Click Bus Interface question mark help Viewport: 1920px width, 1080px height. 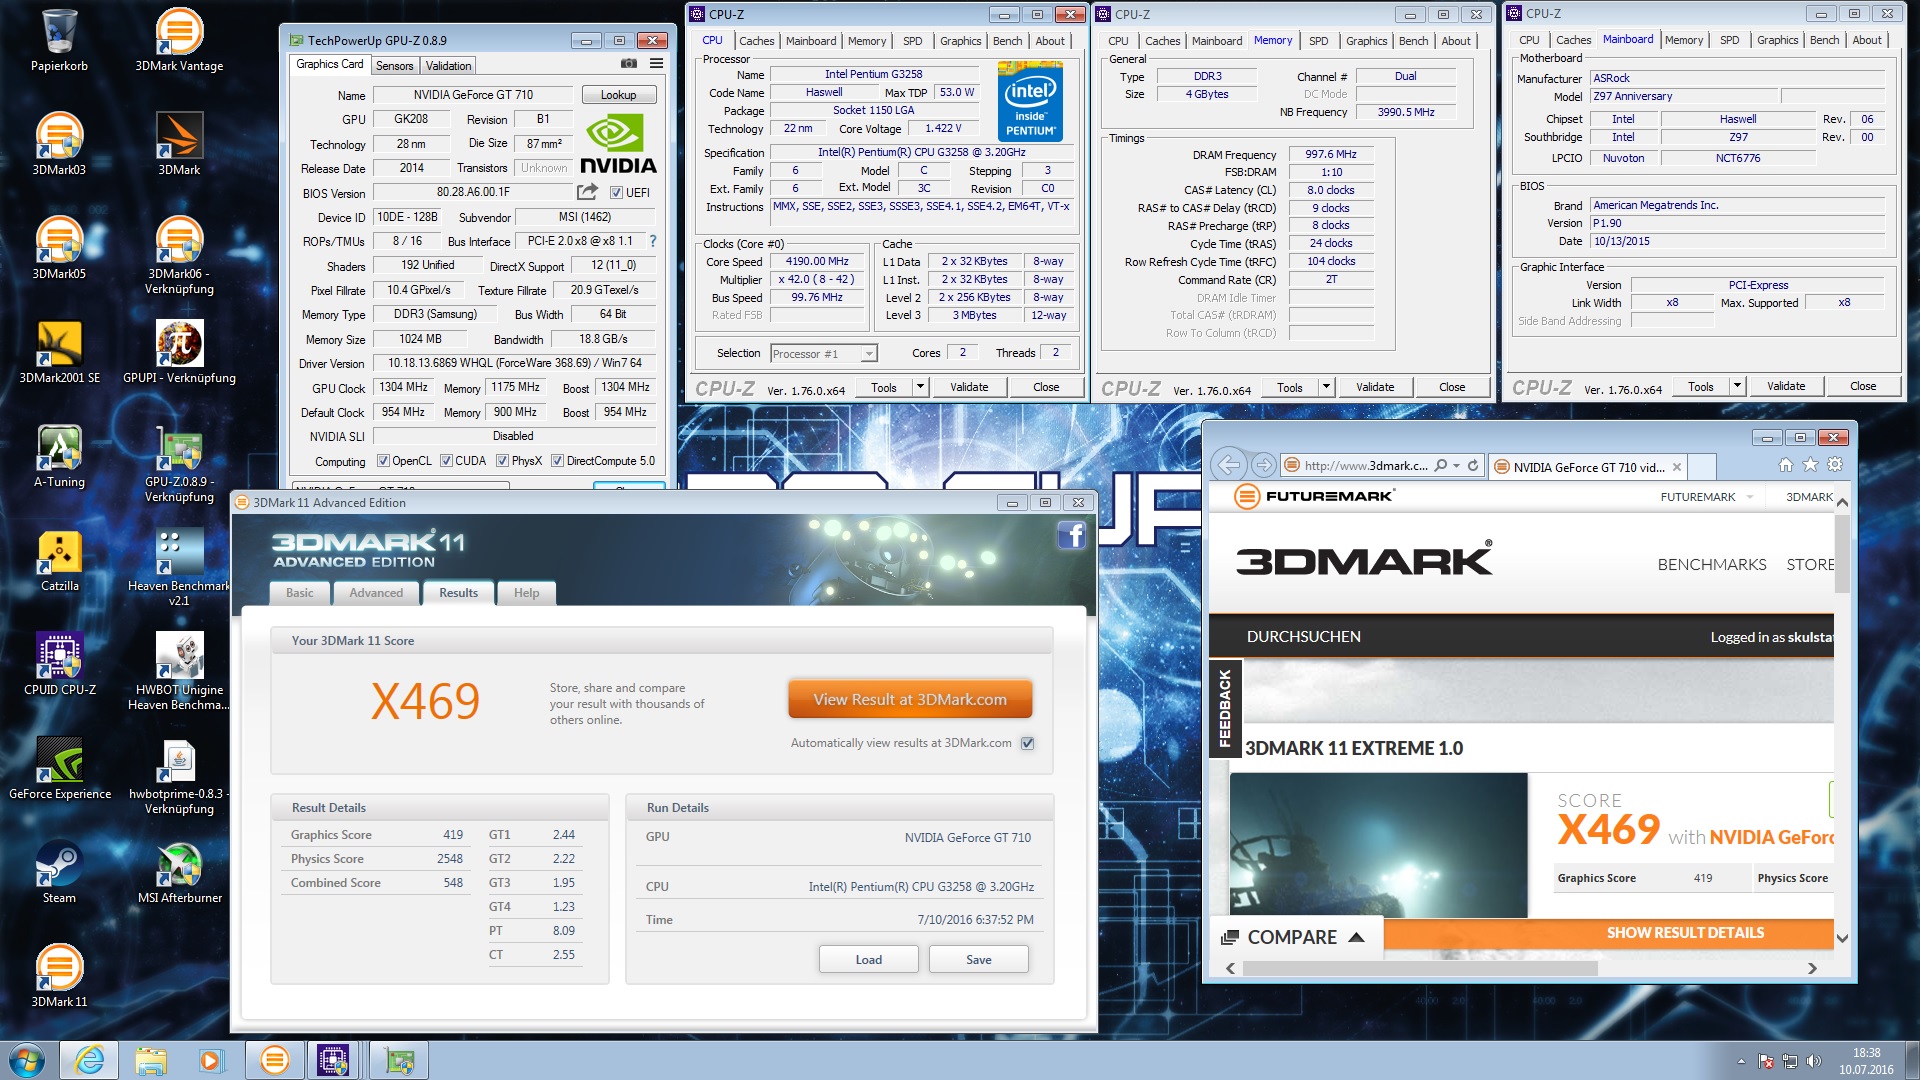pyautogui.click(x=653, y=241)
